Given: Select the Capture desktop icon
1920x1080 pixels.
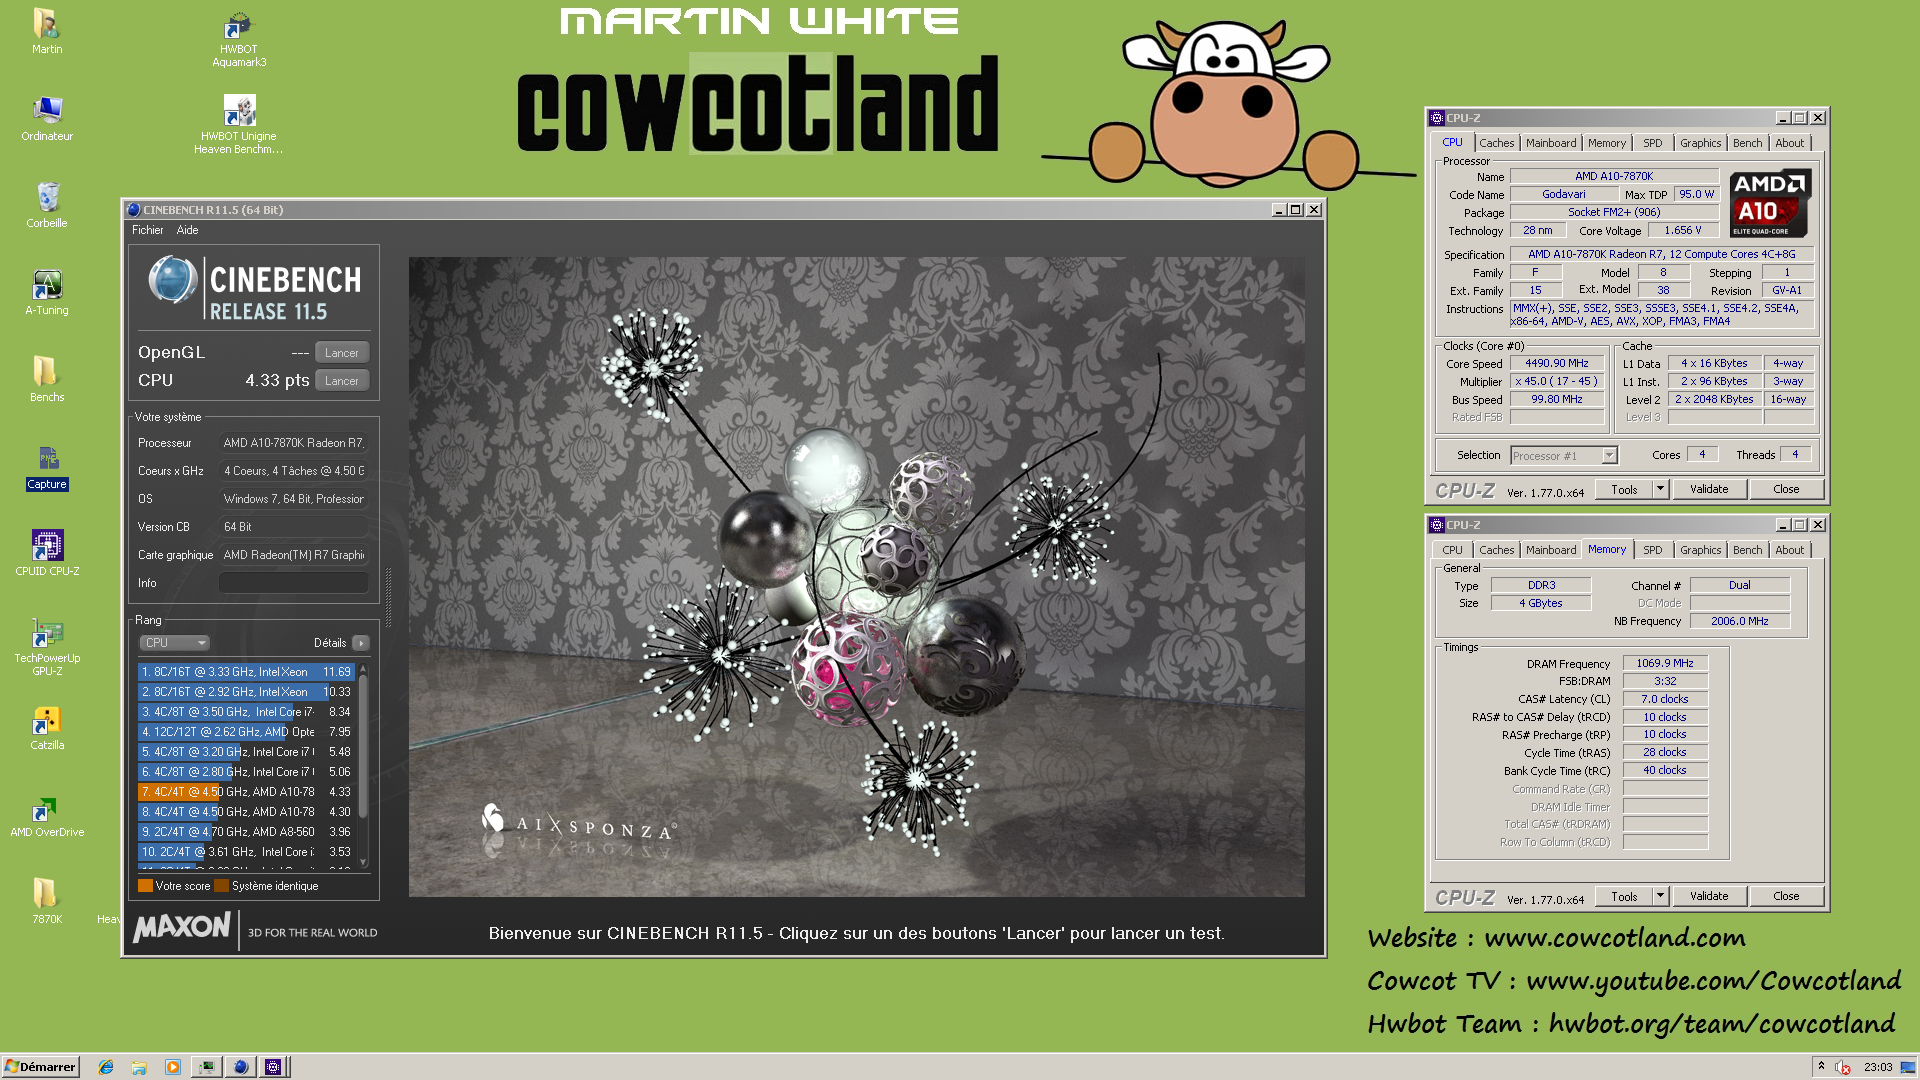Looking at the screenshot, I should tap(47, 468).
